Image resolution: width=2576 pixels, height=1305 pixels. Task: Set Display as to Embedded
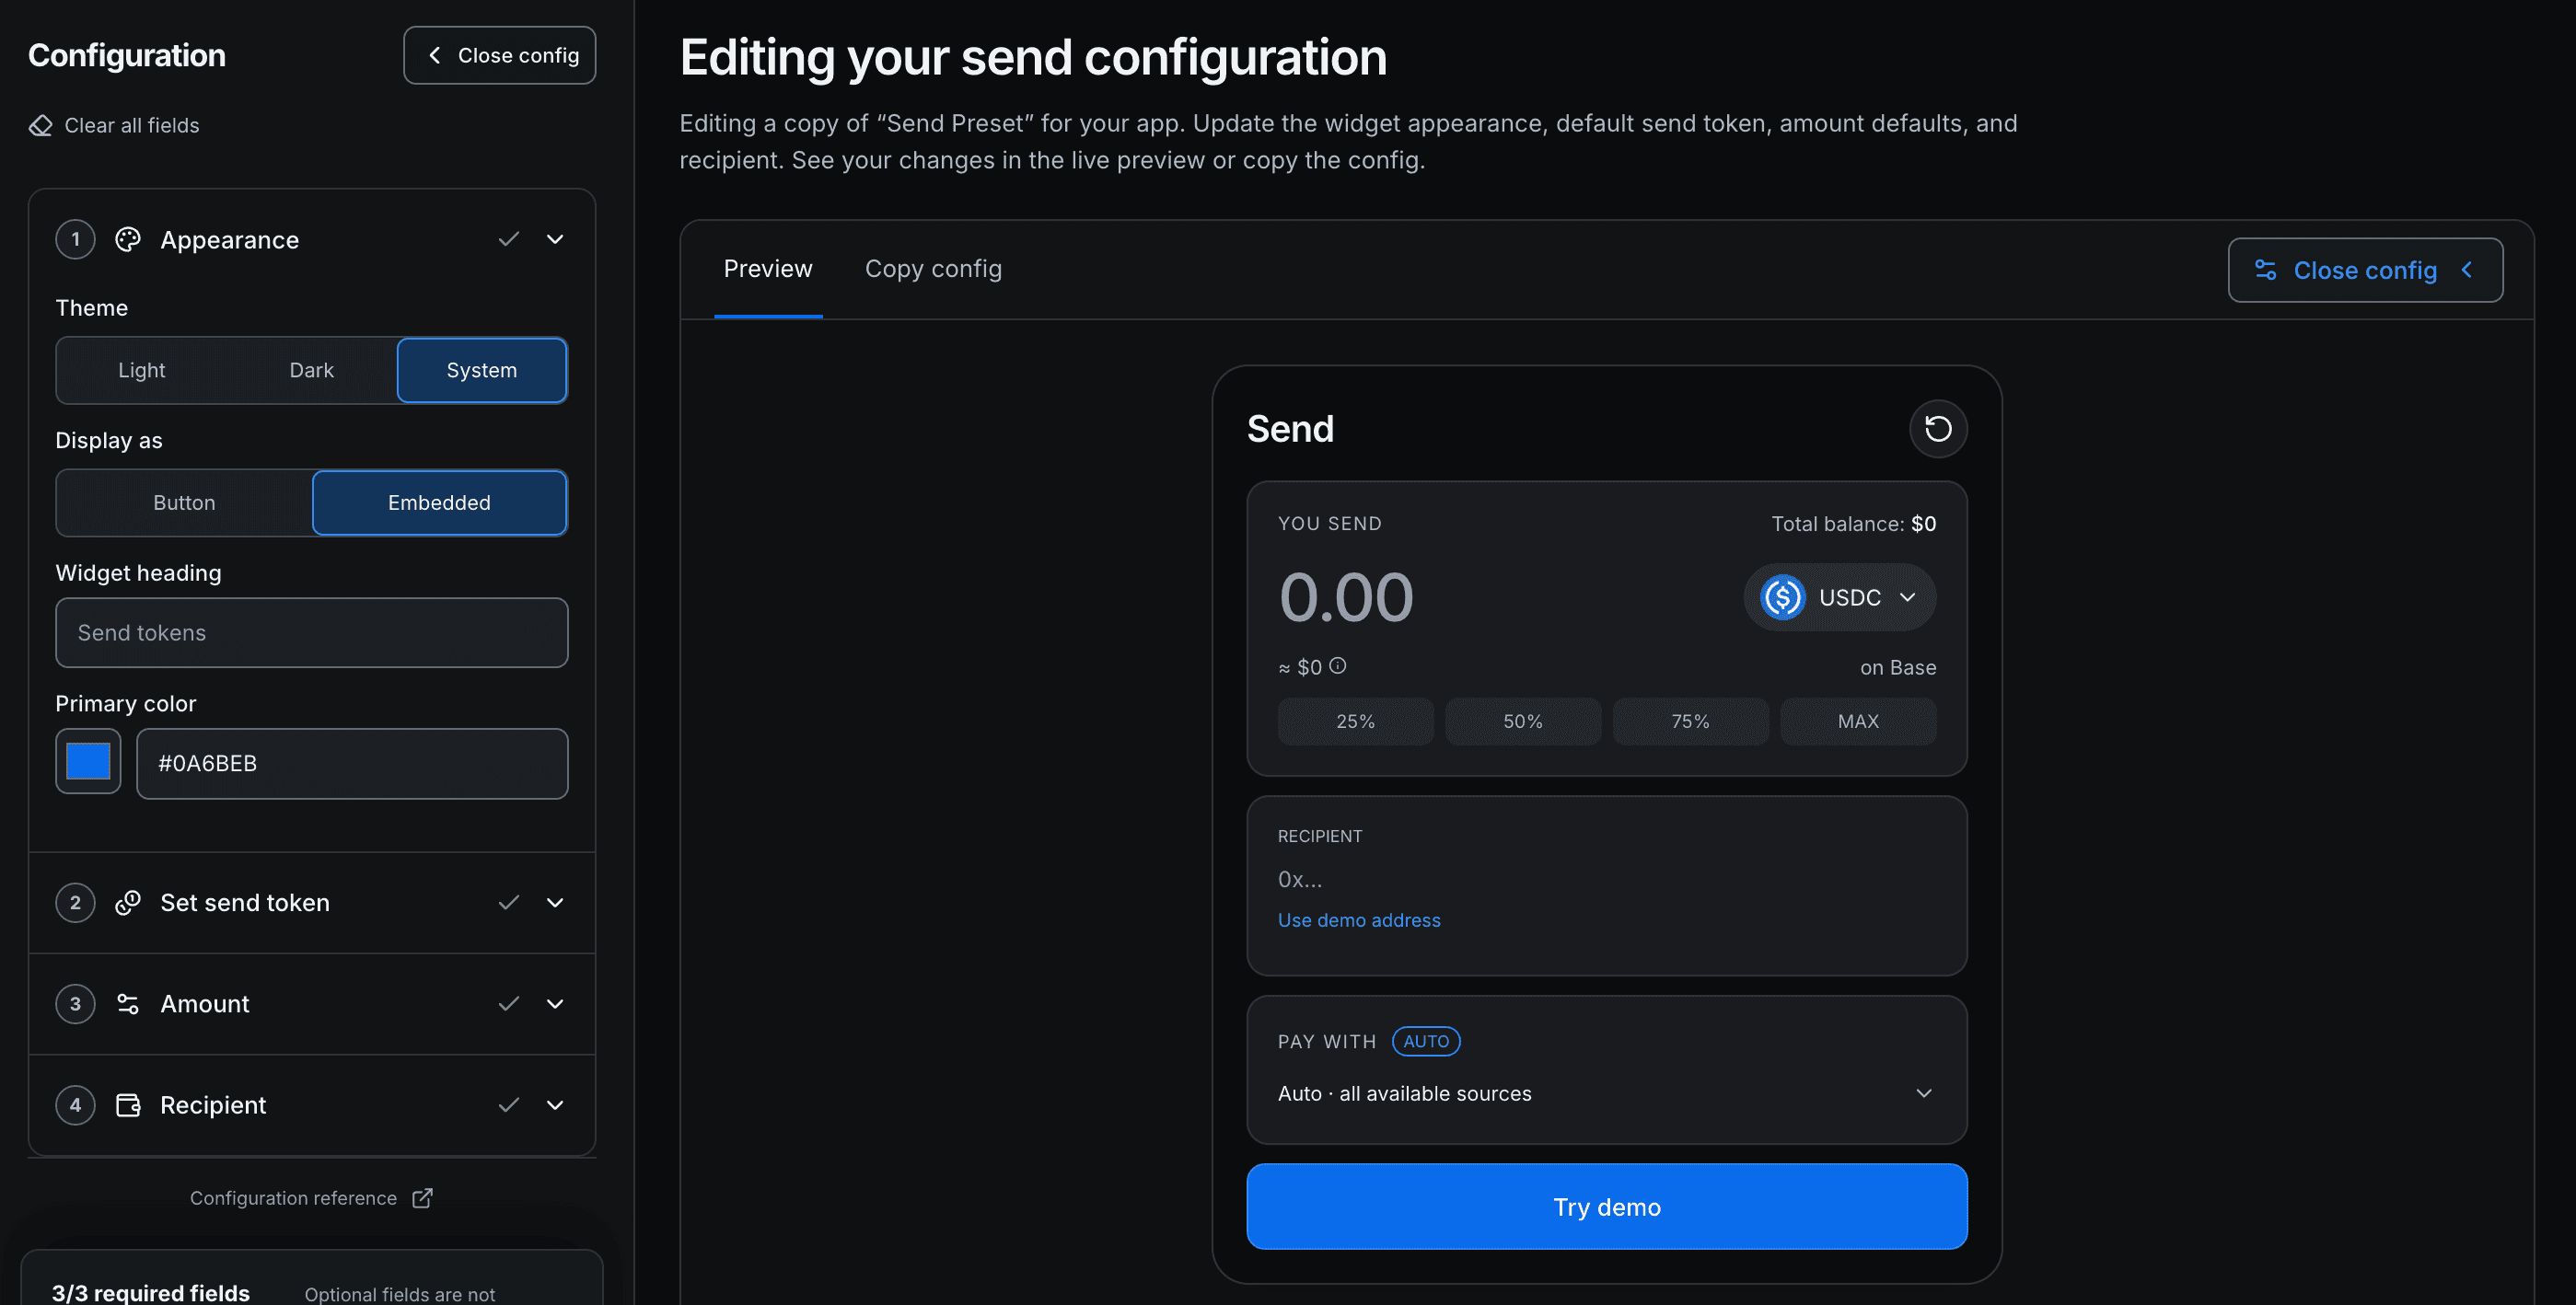(439, 502)
